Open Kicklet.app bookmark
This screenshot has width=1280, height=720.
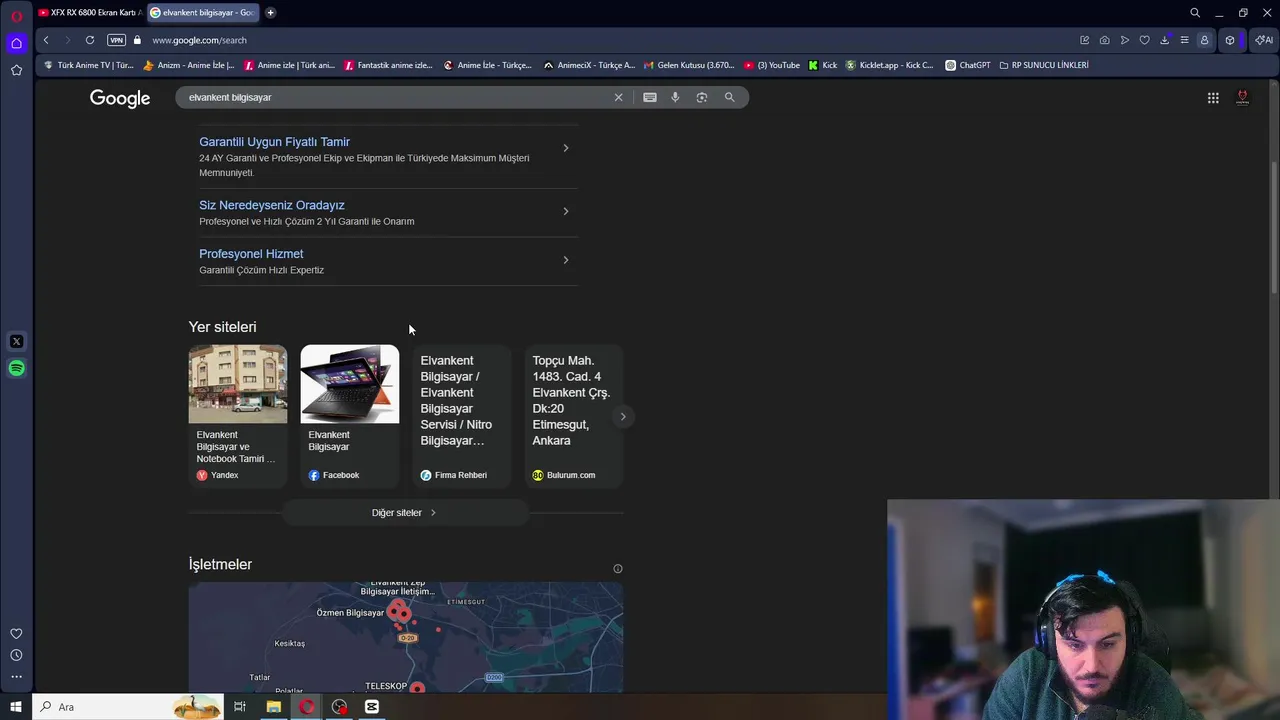pyautogui.click(x=889, y=65)
